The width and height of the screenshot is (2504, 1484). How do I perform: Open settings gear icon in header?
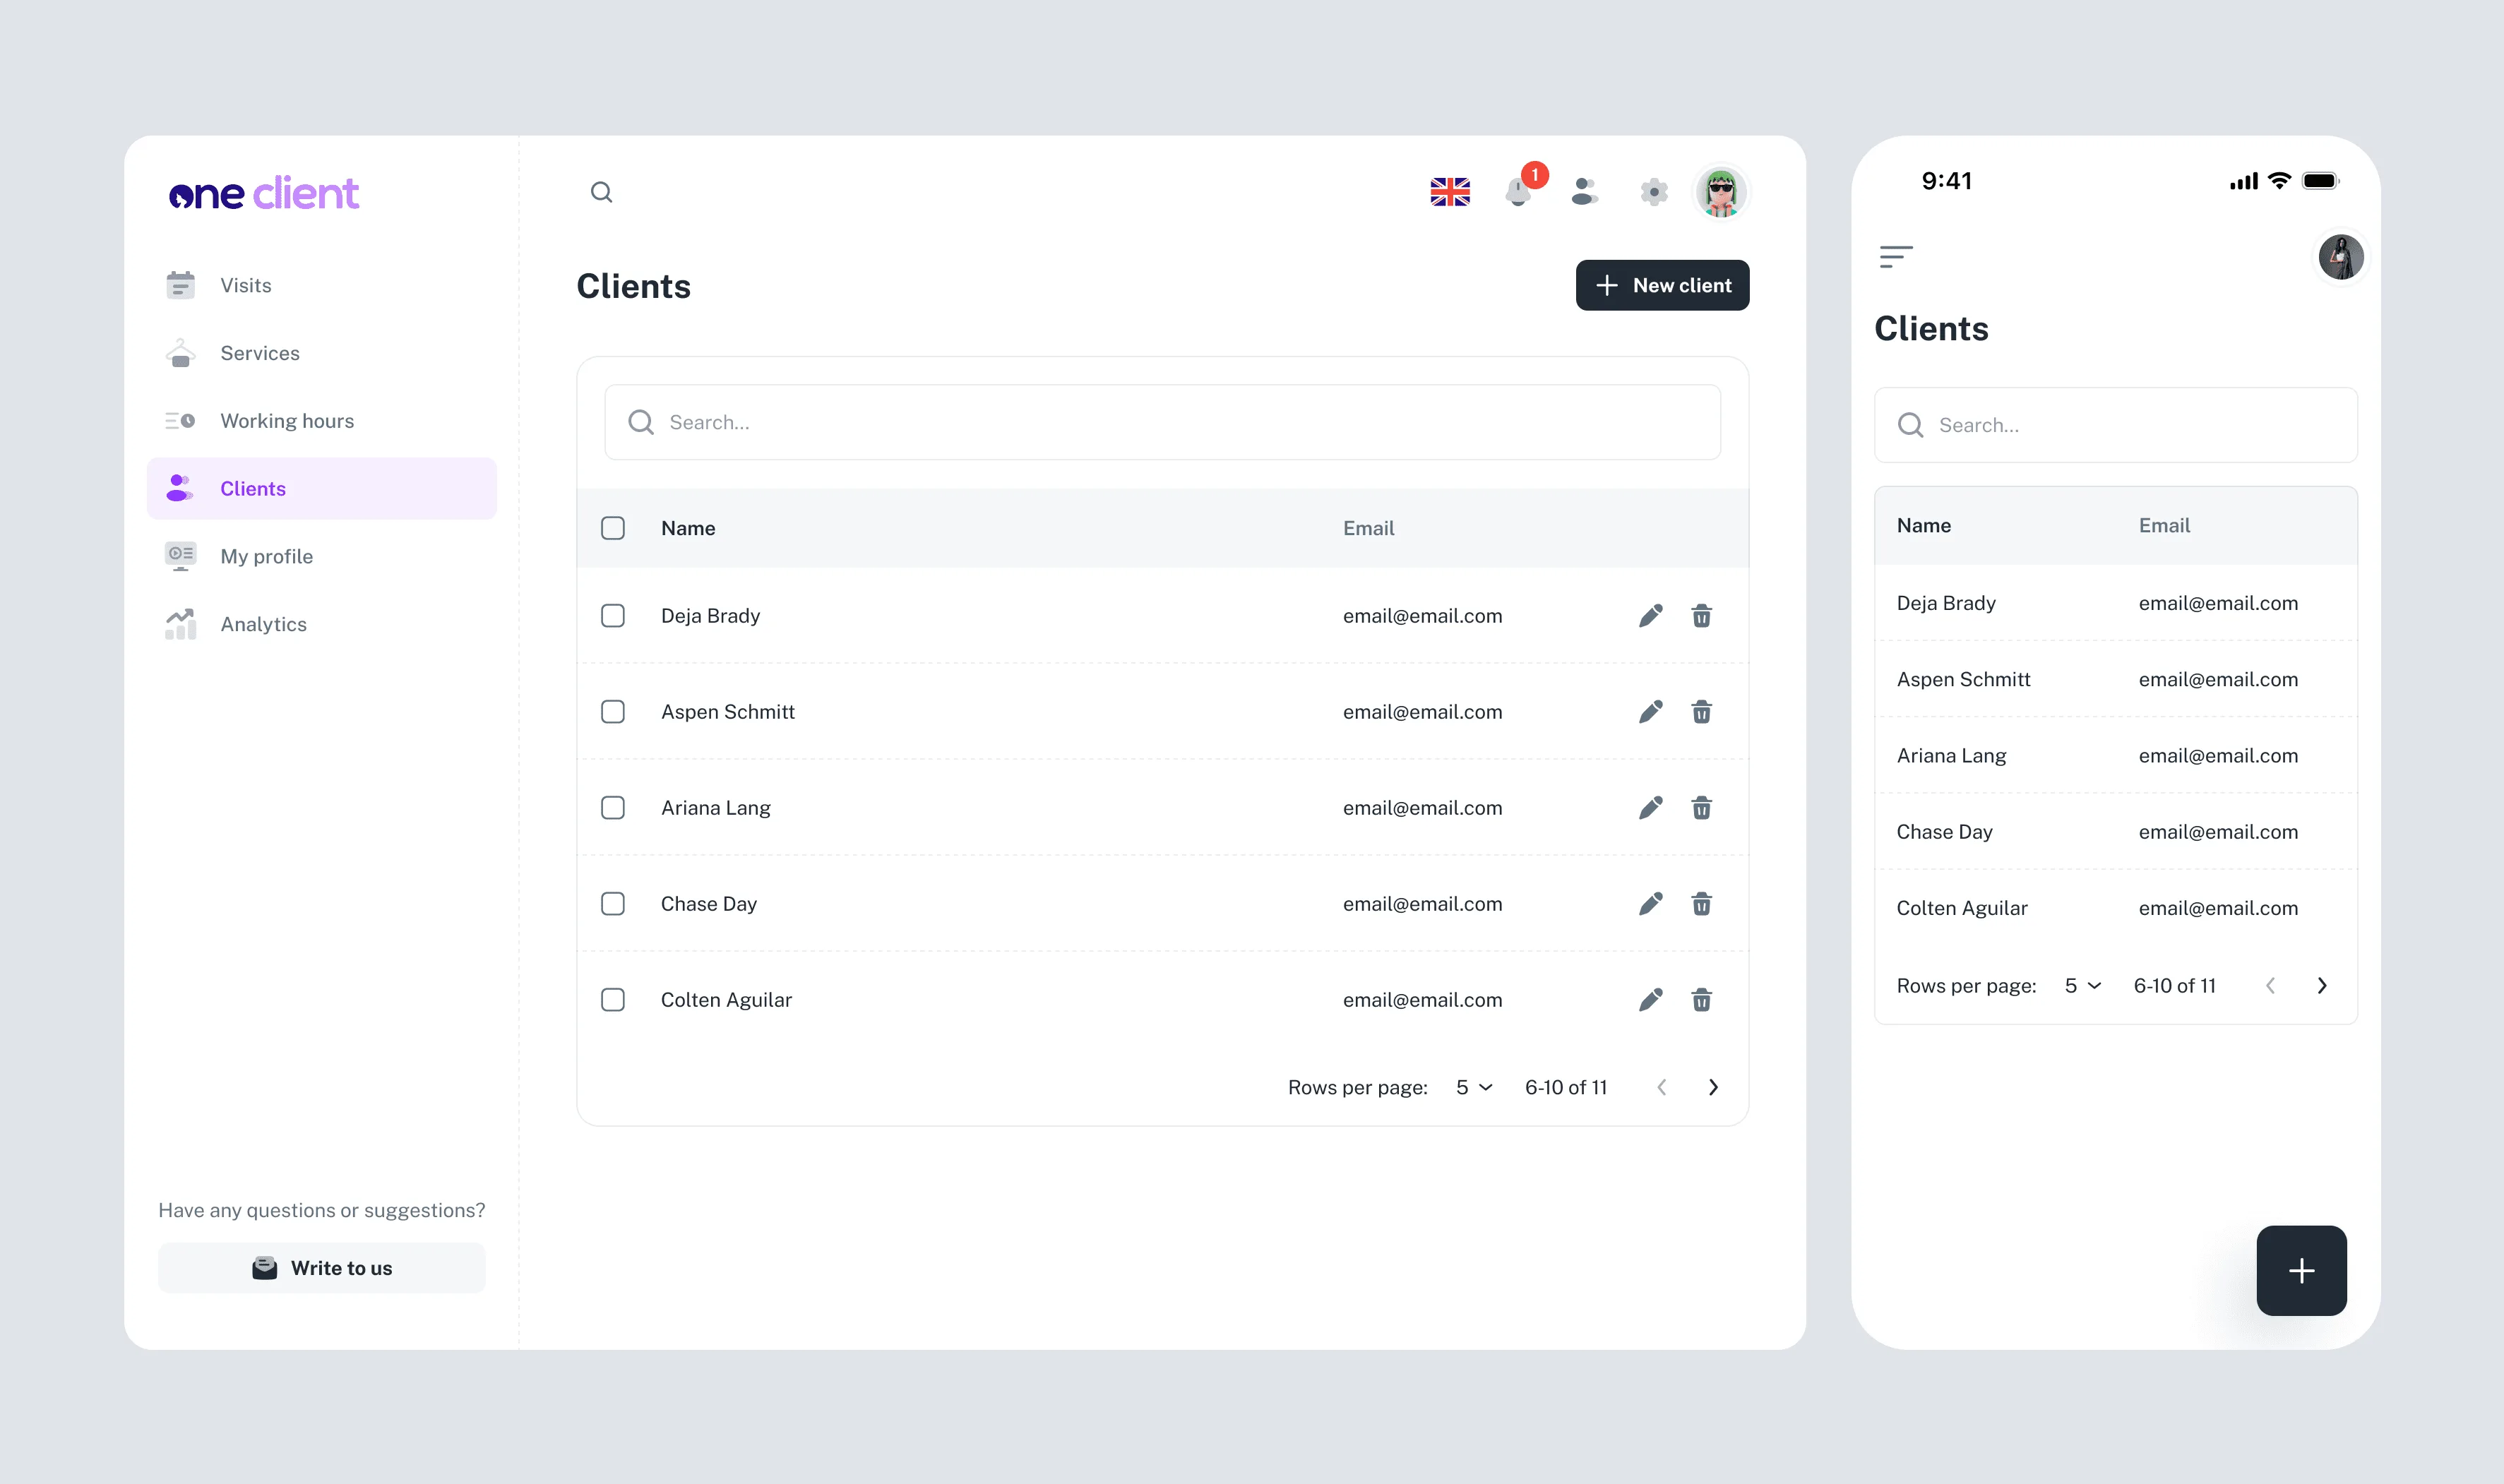tap(1654, 192)
